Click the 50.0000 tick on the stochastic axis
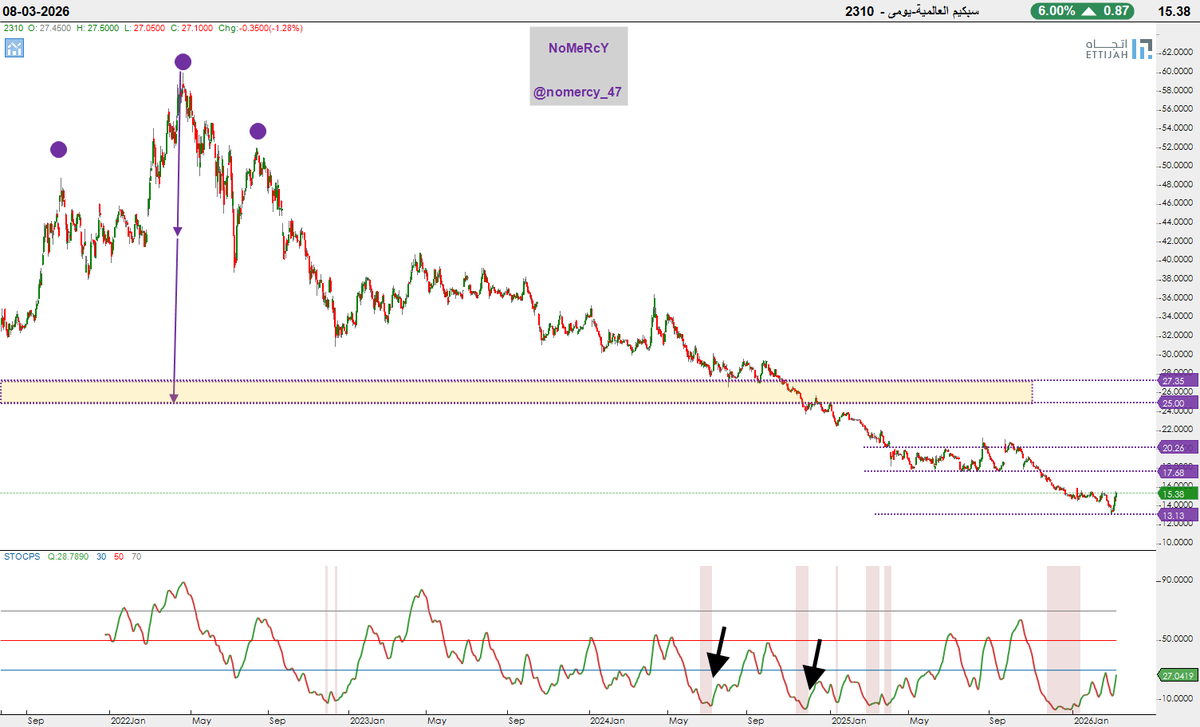Image resolution: width=1200 pixels, height=727 pixels. coord(1176,639)
